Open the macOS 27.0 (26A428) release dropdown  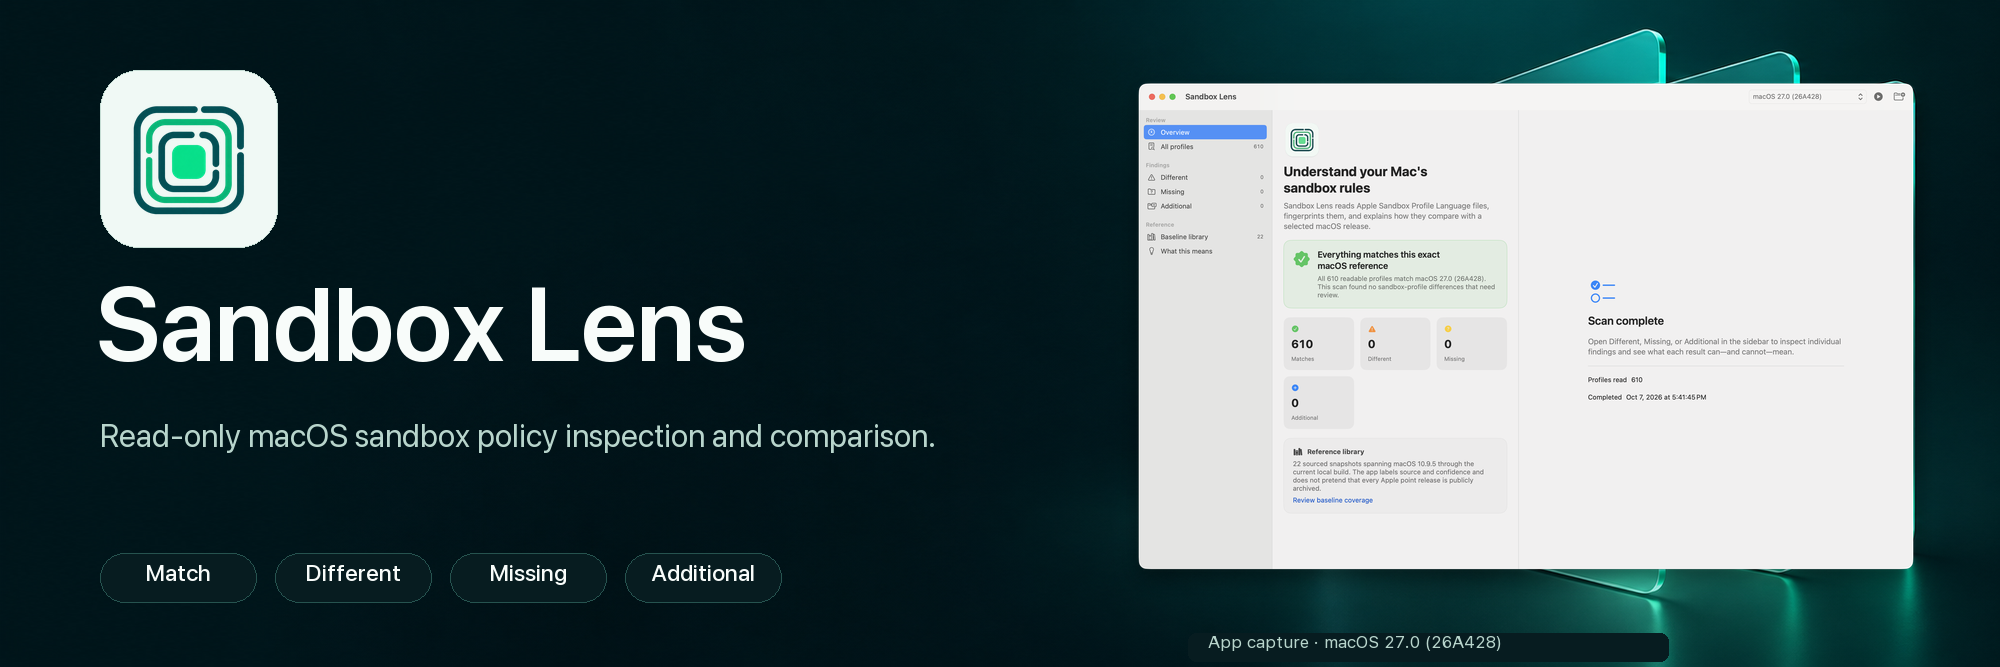tap(1808, 97)
